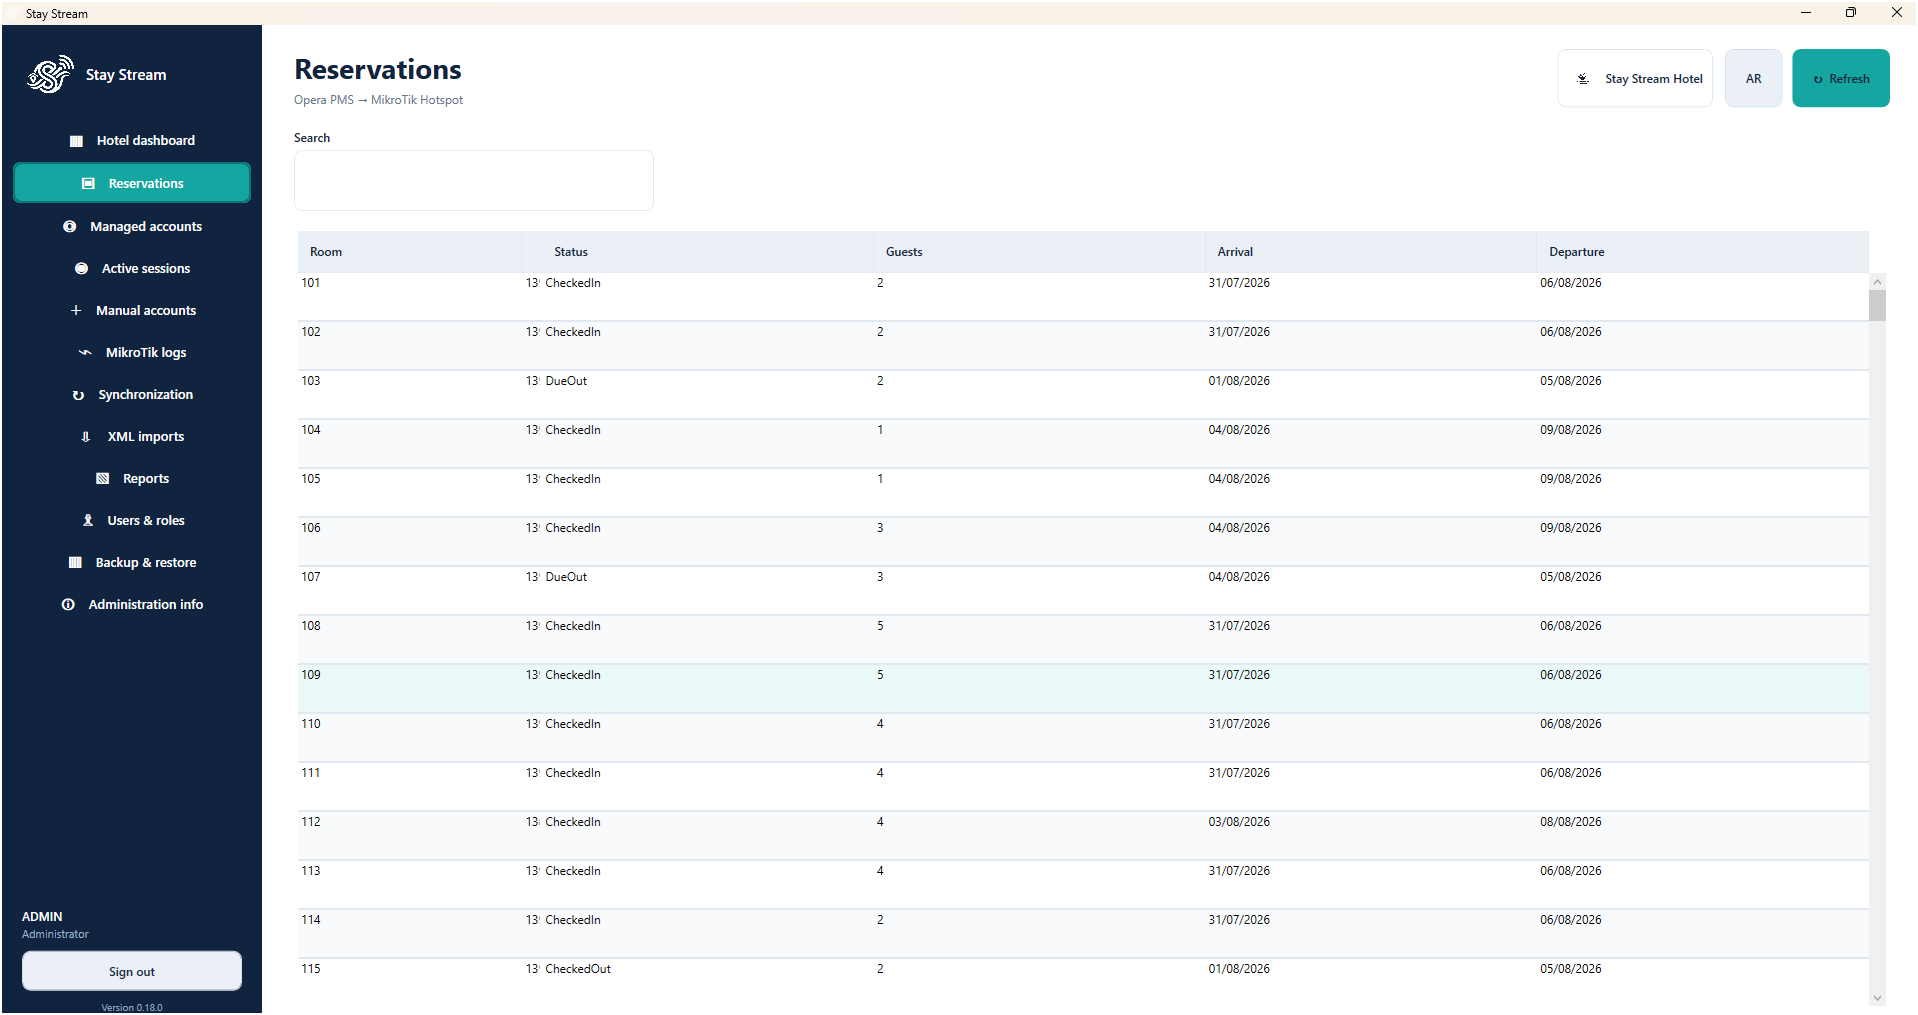Click the DueOut status of room 107
1918x1015 pixels.
point(566,577)
